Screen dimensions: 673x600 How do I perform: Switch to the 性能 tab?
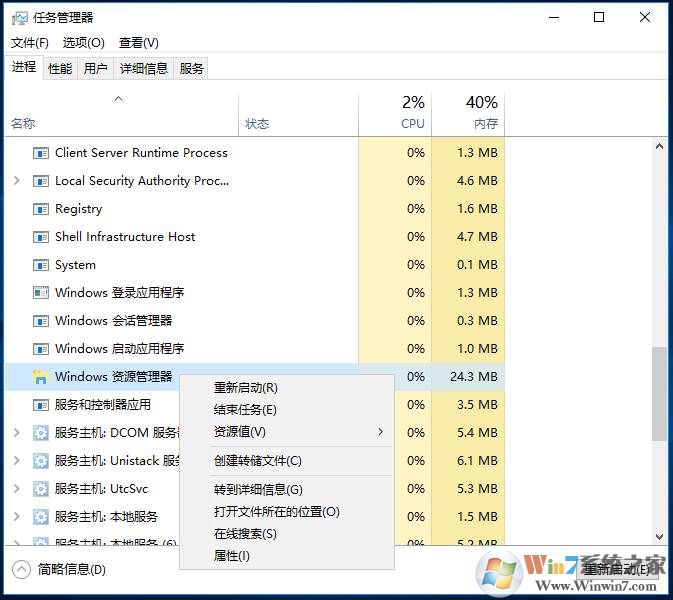click(60, 68)
